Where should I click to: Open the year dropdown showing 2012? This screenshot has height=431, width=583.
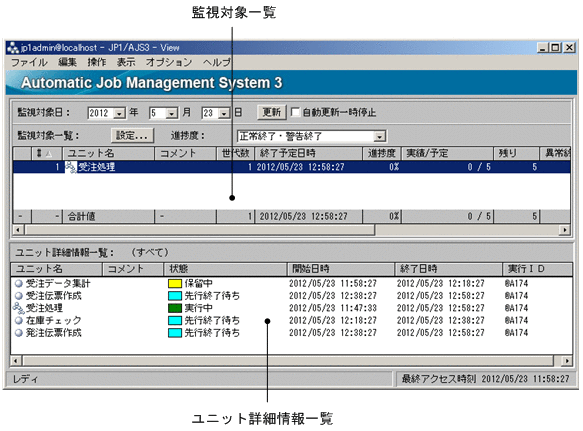pyautogui.click(x=119, y=113)
